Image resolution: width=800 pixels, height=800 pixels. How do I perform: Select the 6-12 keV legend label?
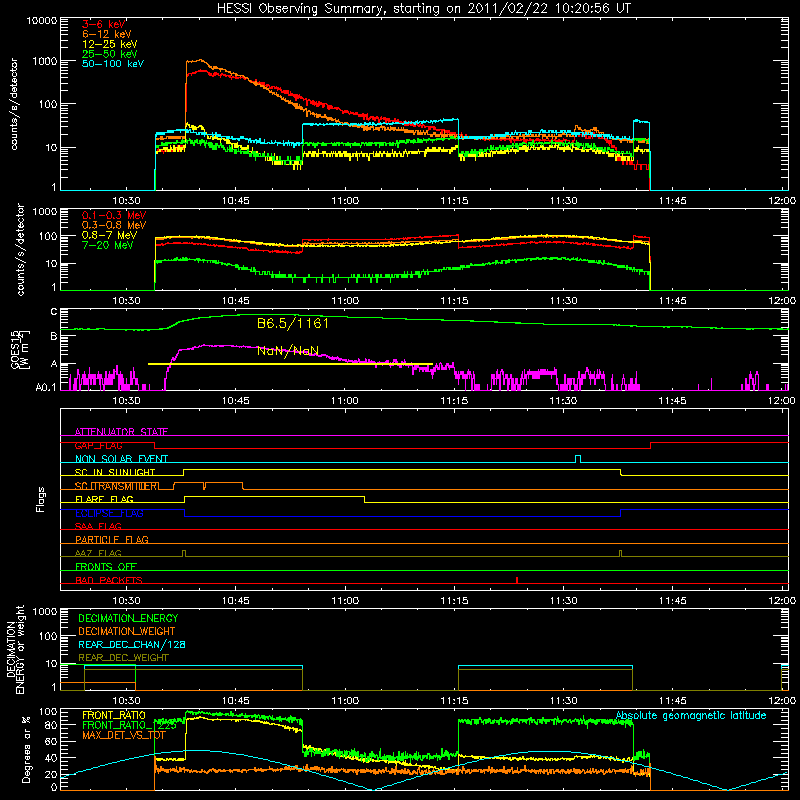pyautogui.click(x=107, y=34)
